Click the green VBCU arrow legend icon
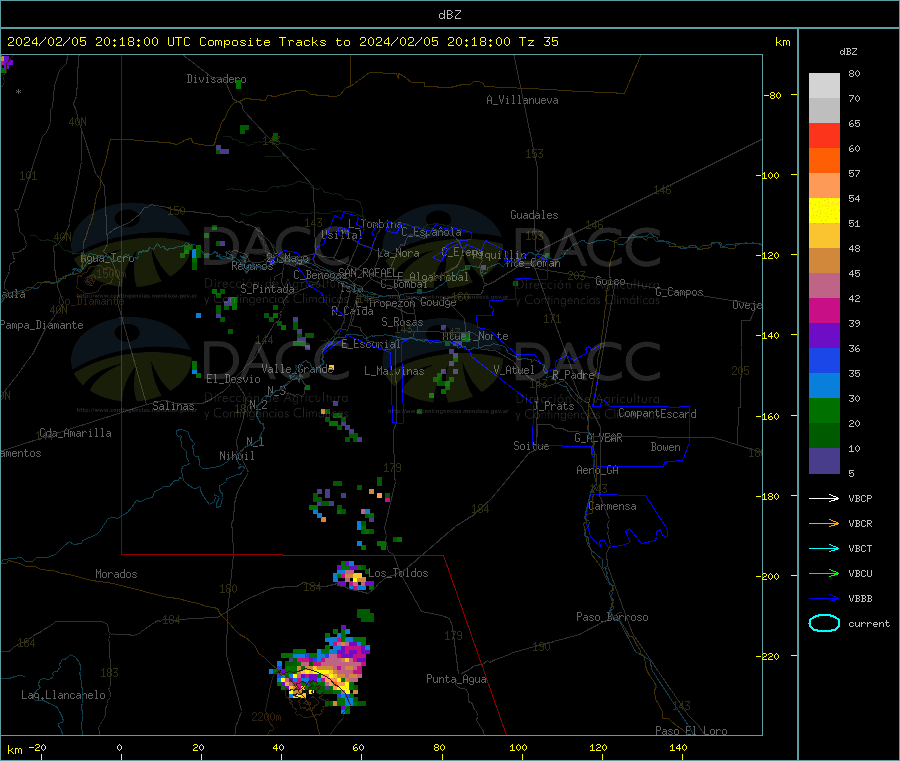Viewport: 900px width, 761px height. coord(824,573)
